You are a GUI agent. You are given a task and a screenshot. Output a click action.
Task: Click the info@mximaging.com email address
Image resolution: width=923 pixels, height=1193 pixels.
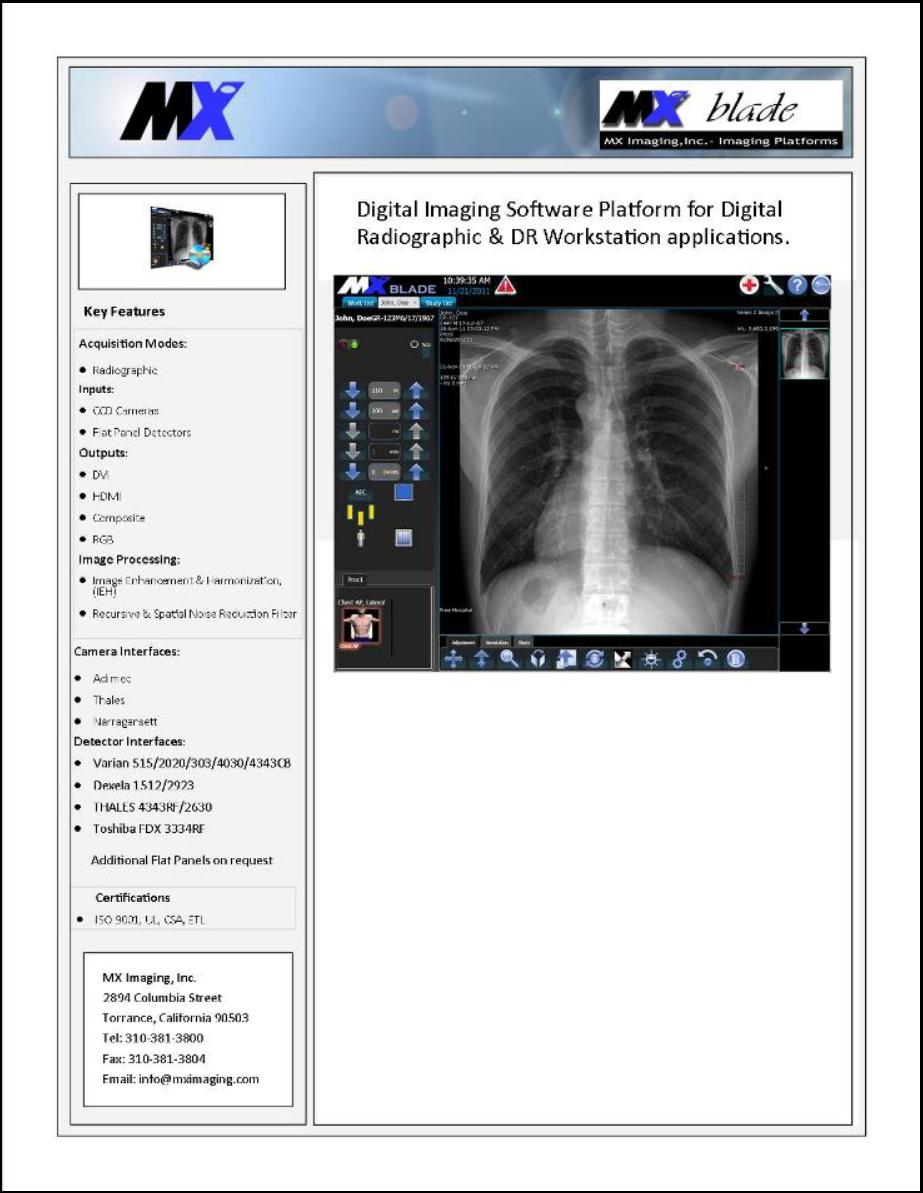199,1079
